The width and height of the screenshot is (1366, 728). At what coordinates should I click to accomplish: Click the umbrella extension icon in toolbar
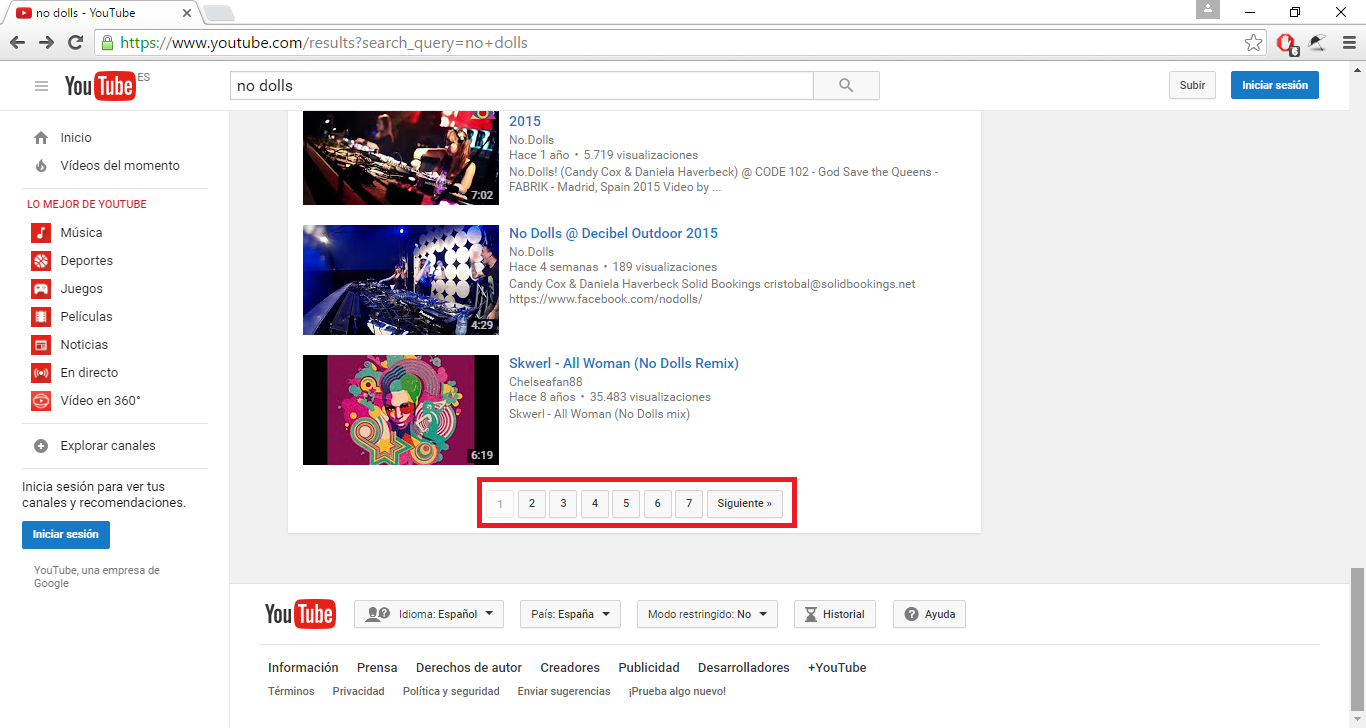point(1318,42)
